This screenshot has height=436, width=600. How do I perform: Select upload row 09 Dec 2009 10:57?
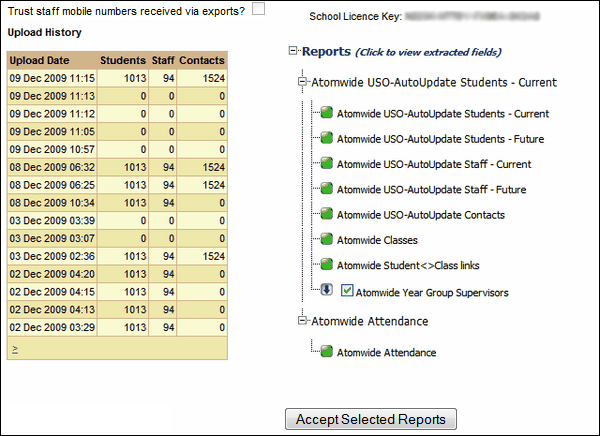pos(117,149)
